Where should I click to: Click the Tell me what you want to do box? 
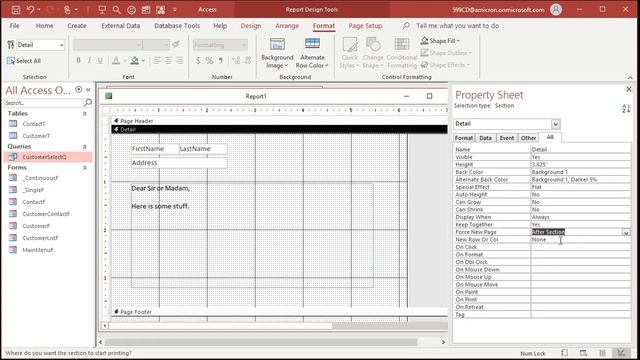pos(457,26)
